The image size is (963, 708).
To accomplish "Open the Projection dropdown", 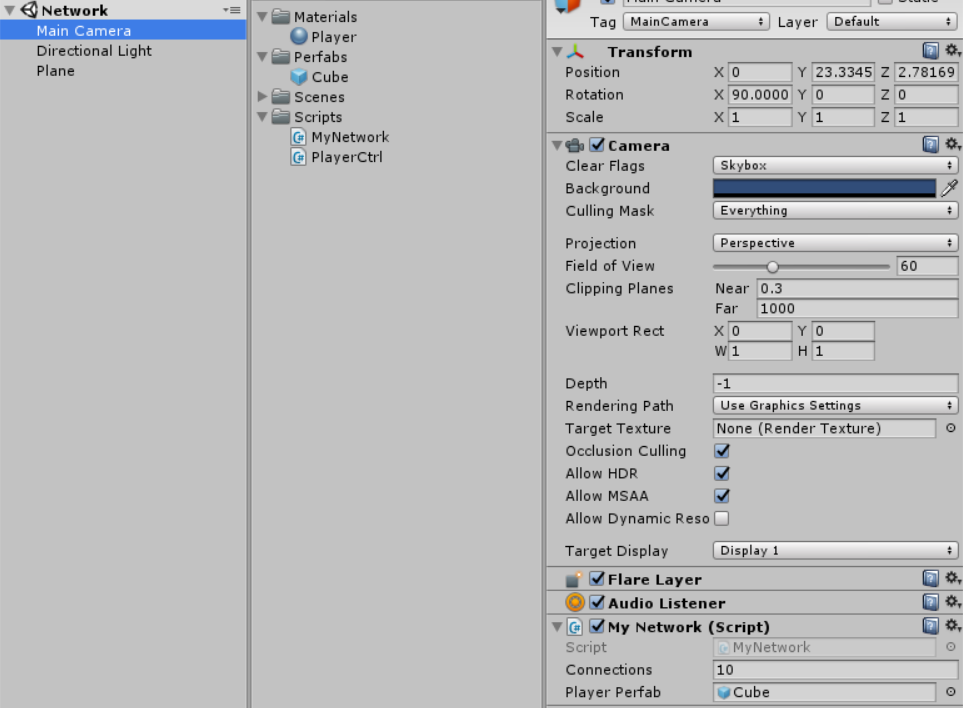I will (833, 242).
